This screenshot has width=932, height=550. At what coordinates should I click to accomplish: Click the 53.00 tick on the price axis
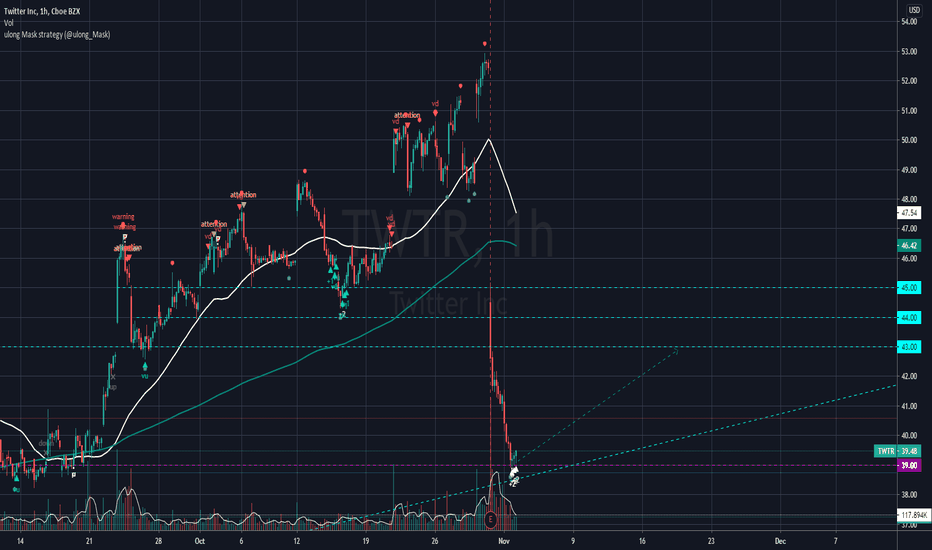(x=909, y=52)
